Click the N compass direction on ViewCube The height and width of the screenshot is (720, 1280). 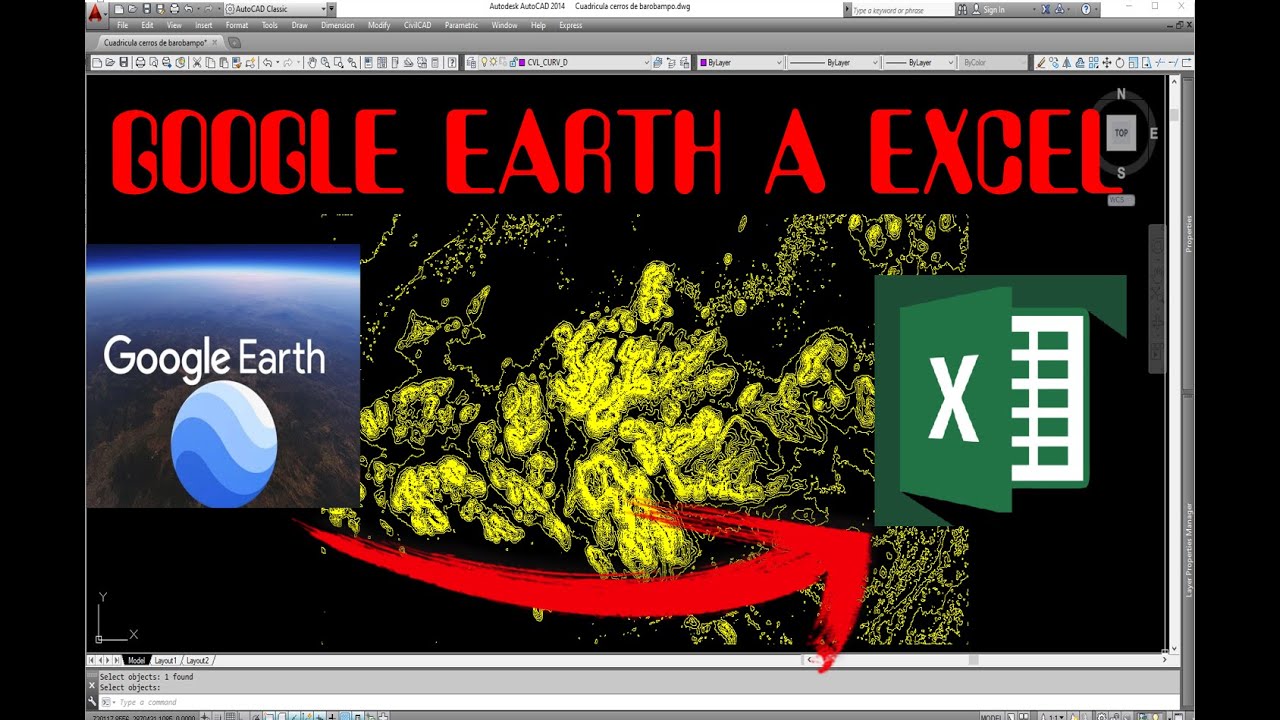1121,94
